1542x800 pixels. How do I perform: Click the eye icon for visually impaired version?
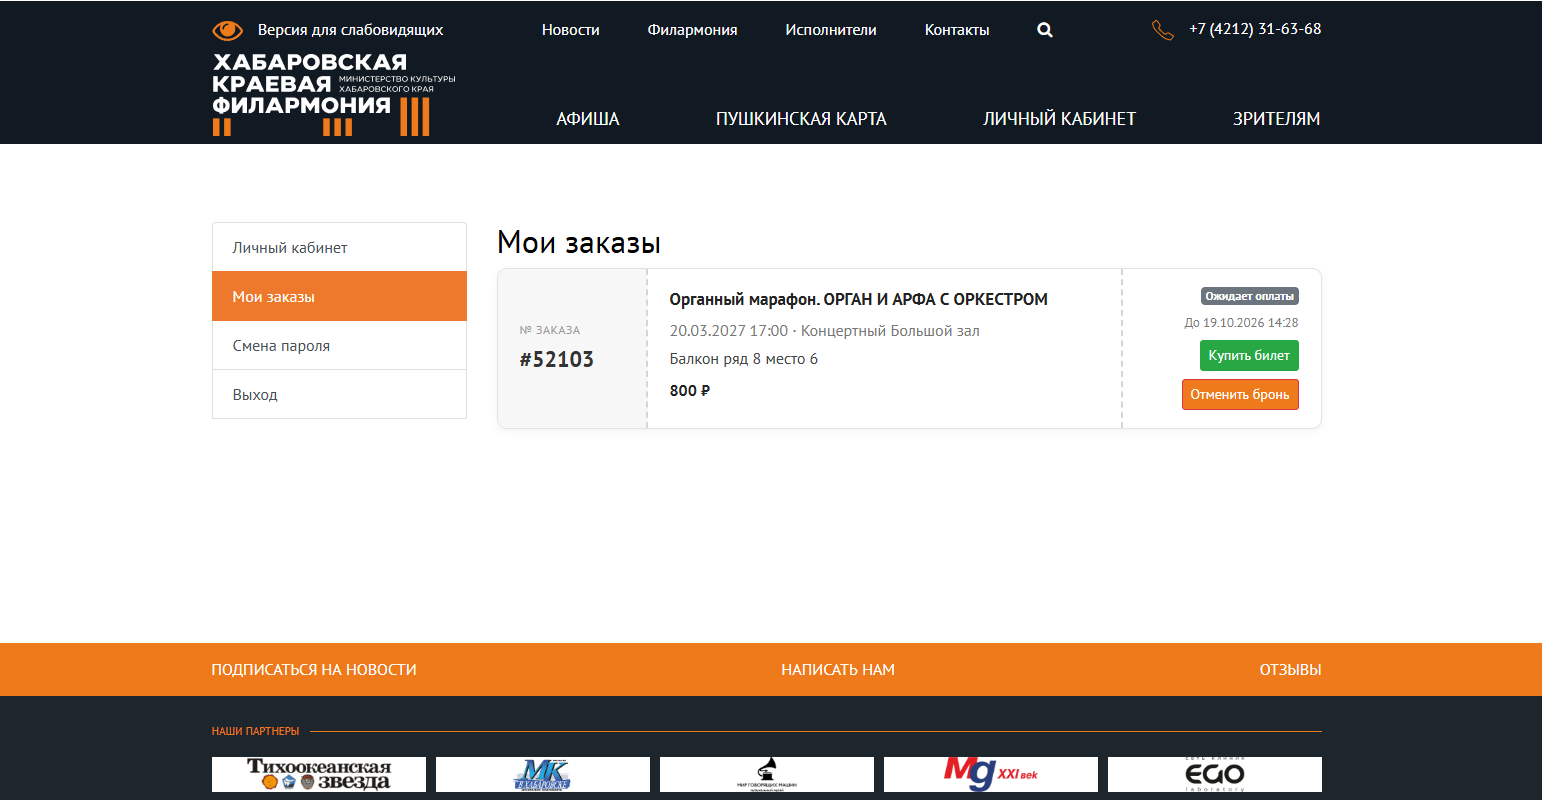coord(227,30)
